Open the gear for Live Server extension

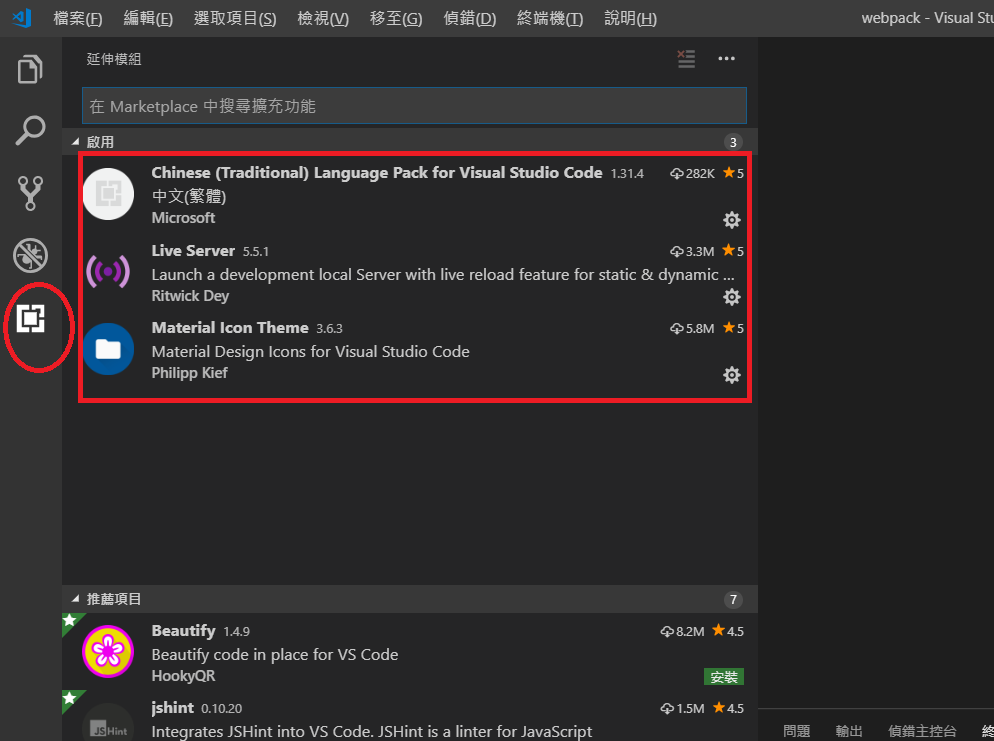tap(731, 297)
